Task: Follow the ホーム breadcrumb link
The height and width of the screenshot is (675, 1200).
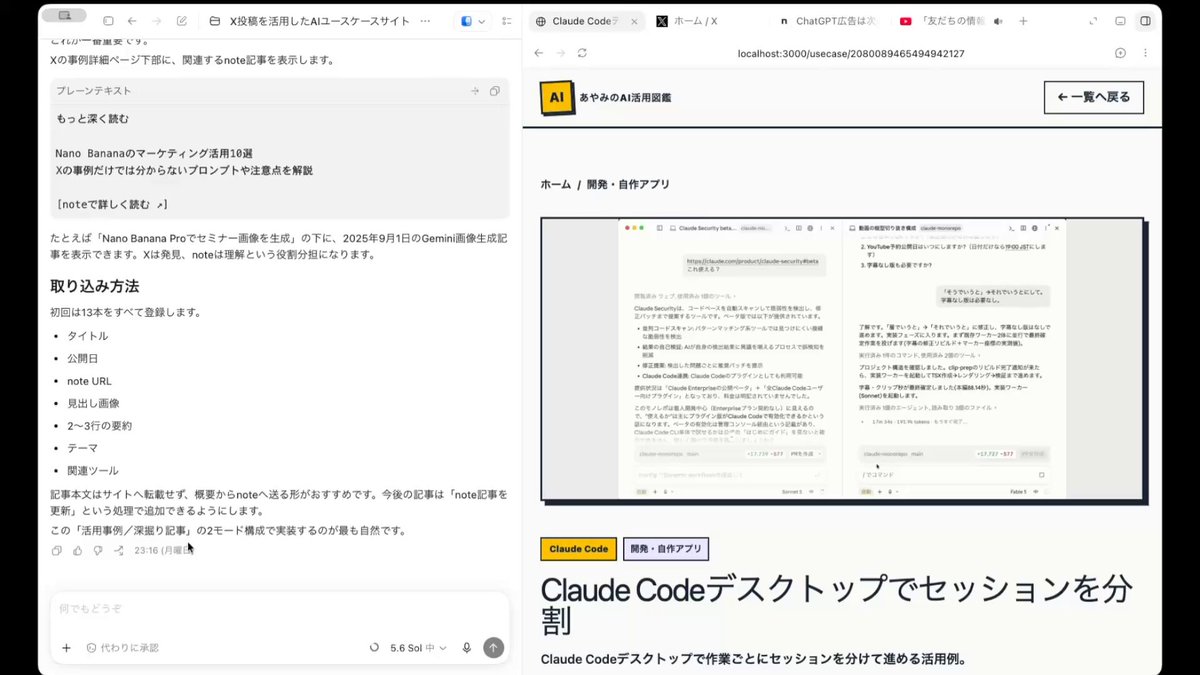Action: point(555,184)
